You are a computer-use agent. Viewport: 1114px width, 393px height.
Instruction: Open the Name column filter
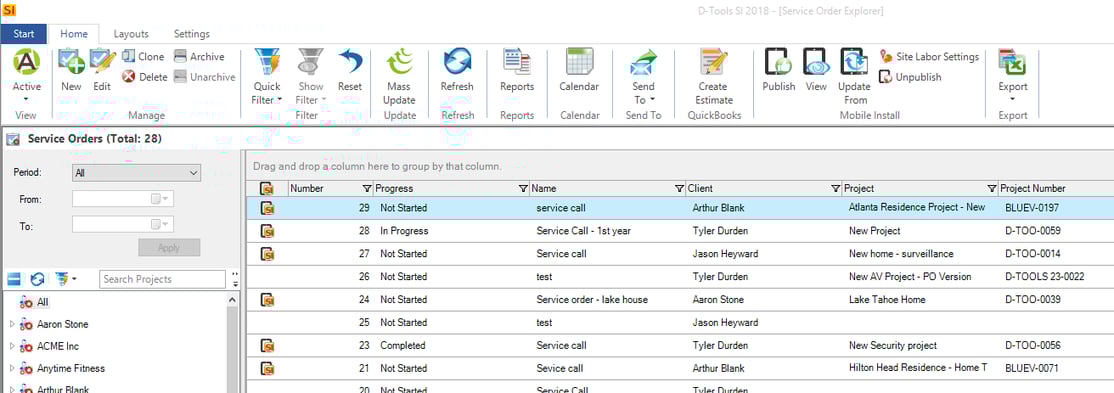[x=679, y=188]
